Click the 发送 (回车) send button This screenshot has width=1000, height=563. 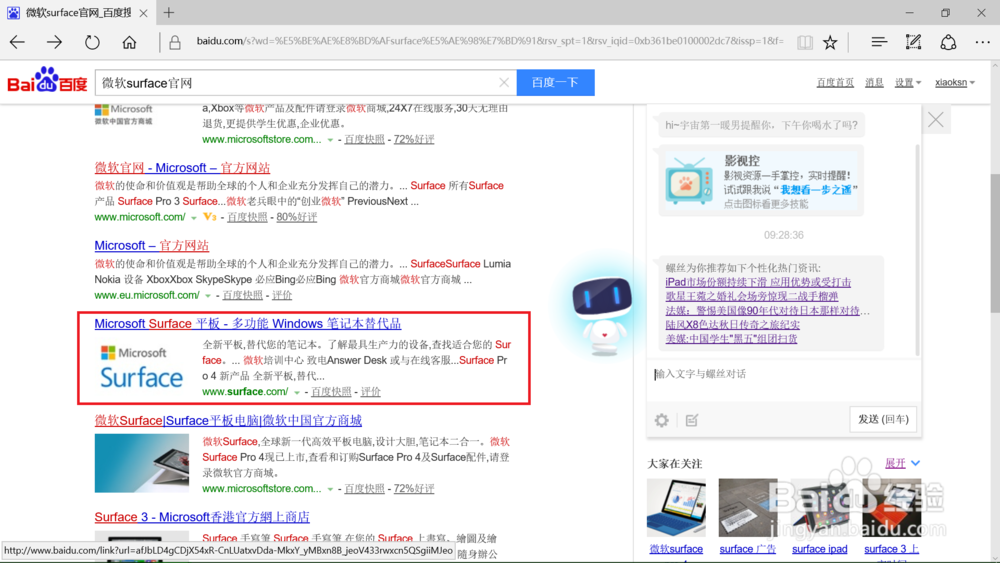pos(883,419)
